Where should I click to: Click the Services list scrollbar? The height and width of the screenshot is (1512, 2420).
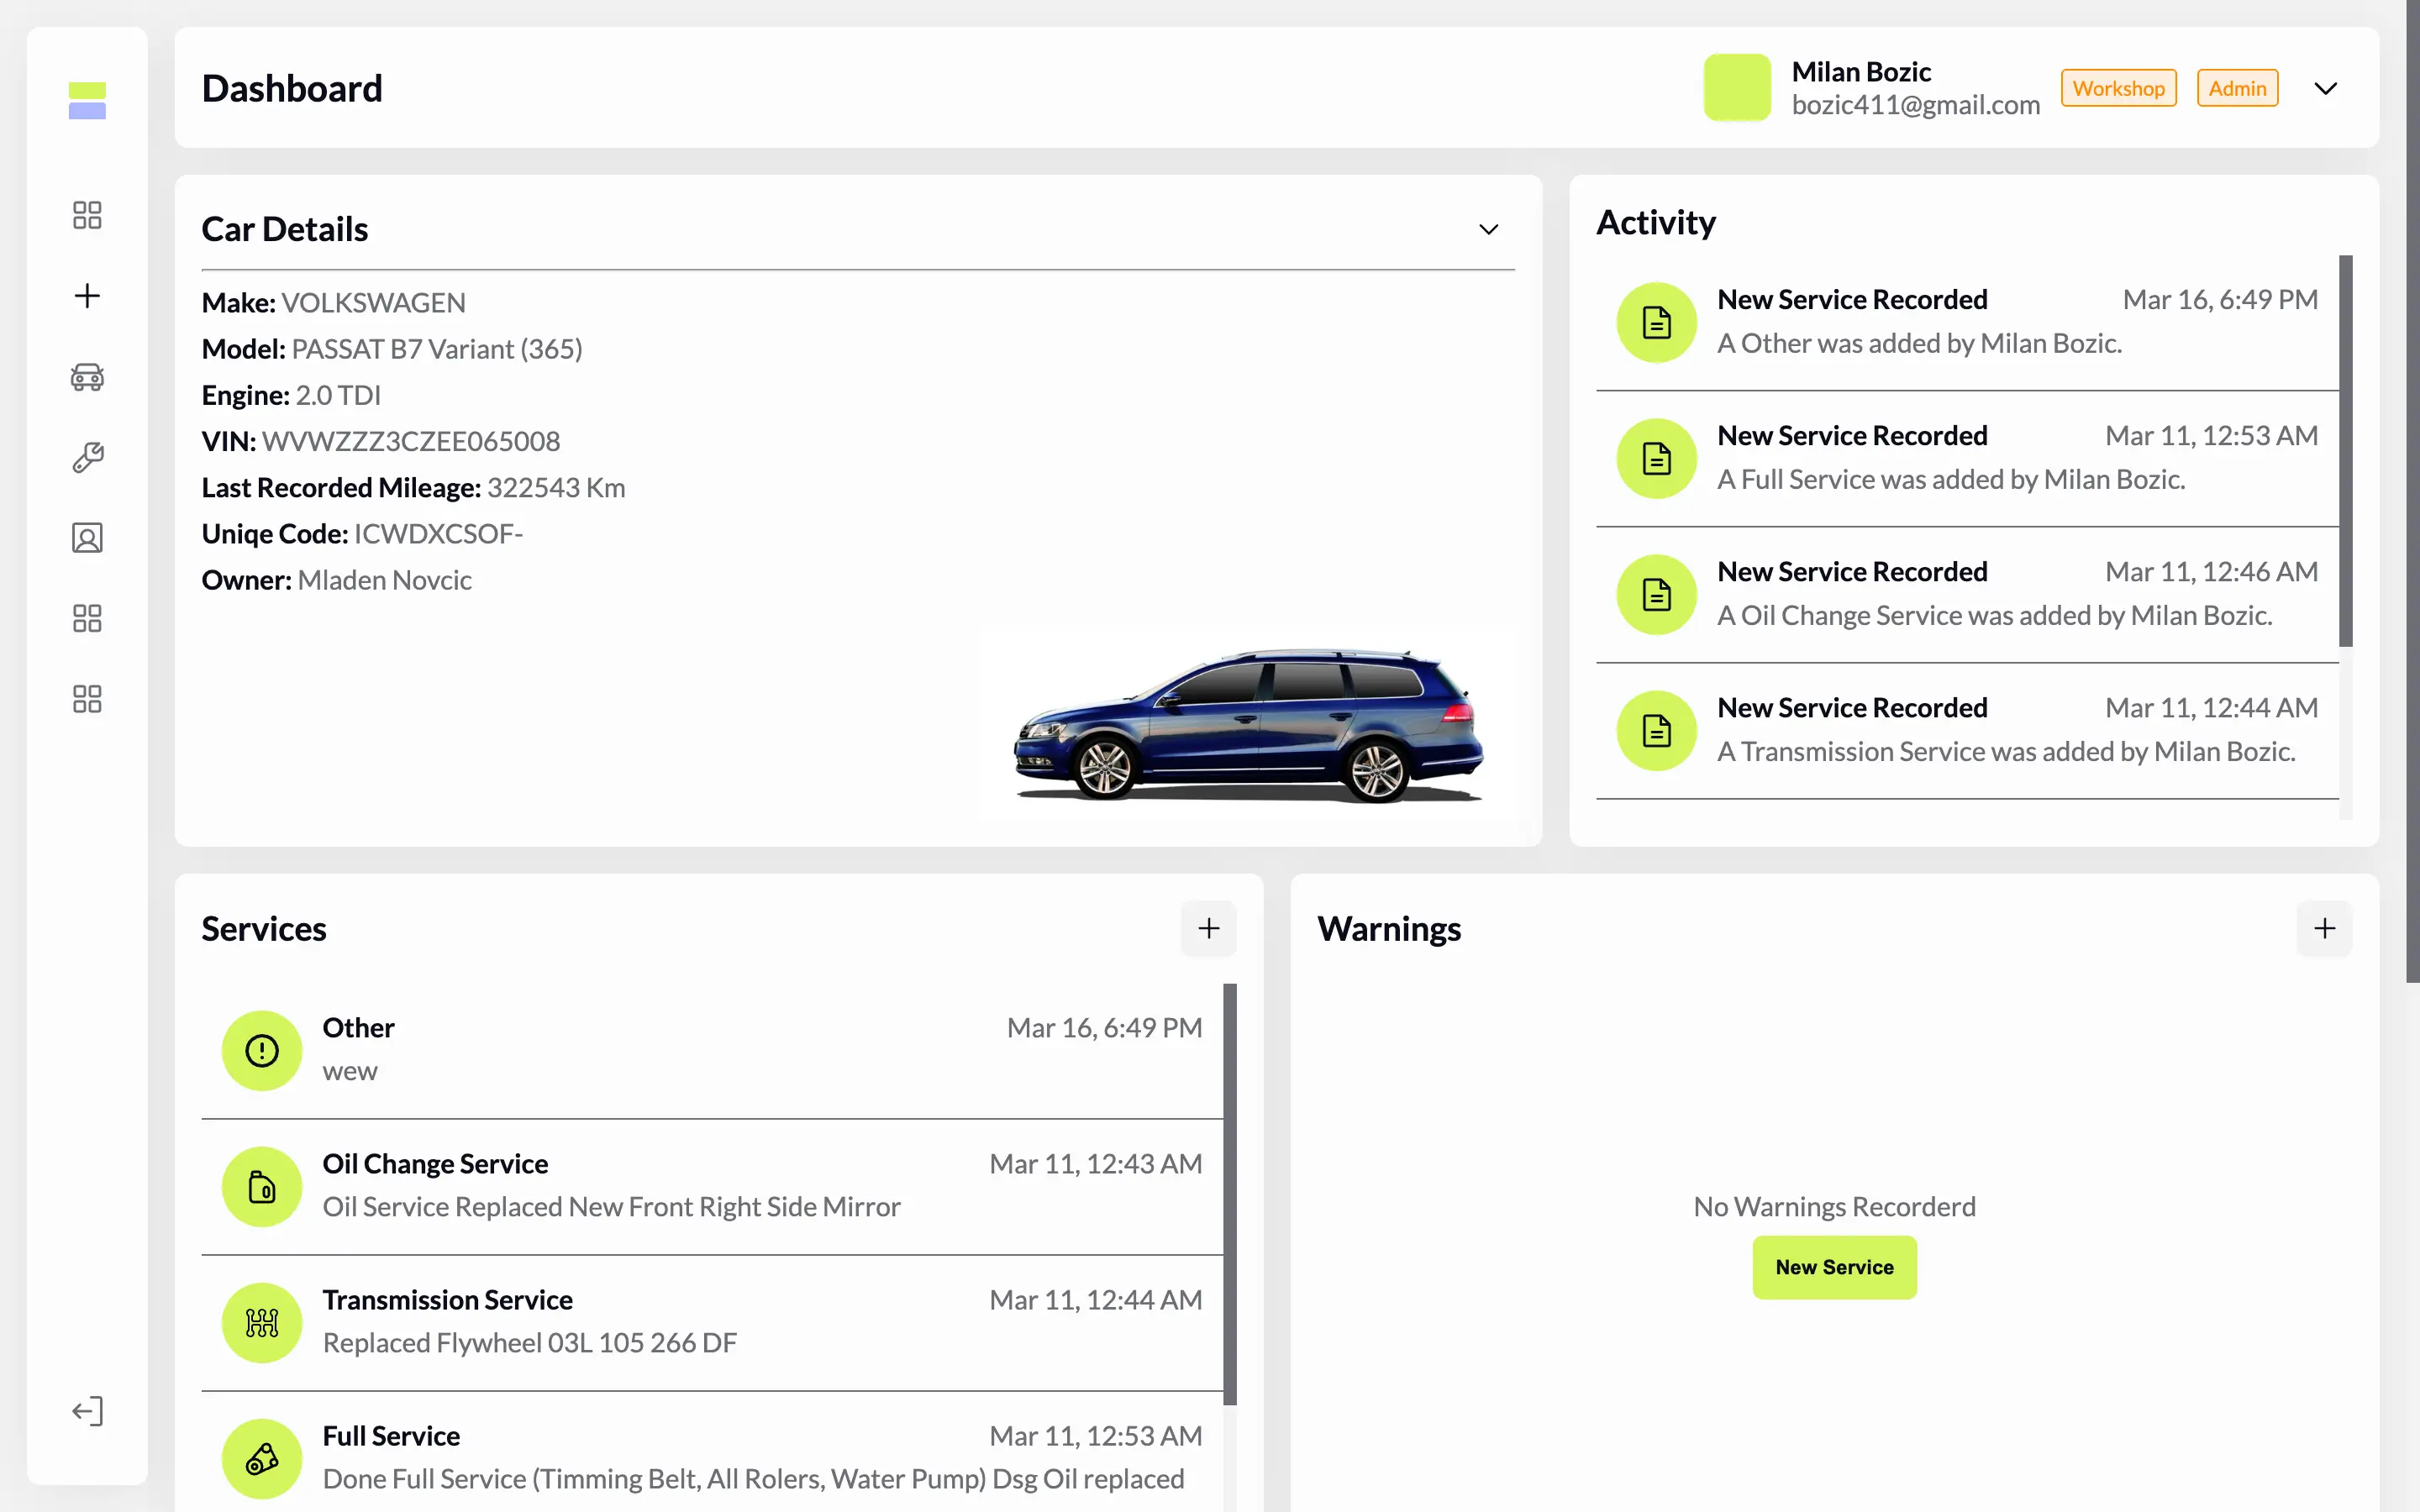click(1230, 1194)
